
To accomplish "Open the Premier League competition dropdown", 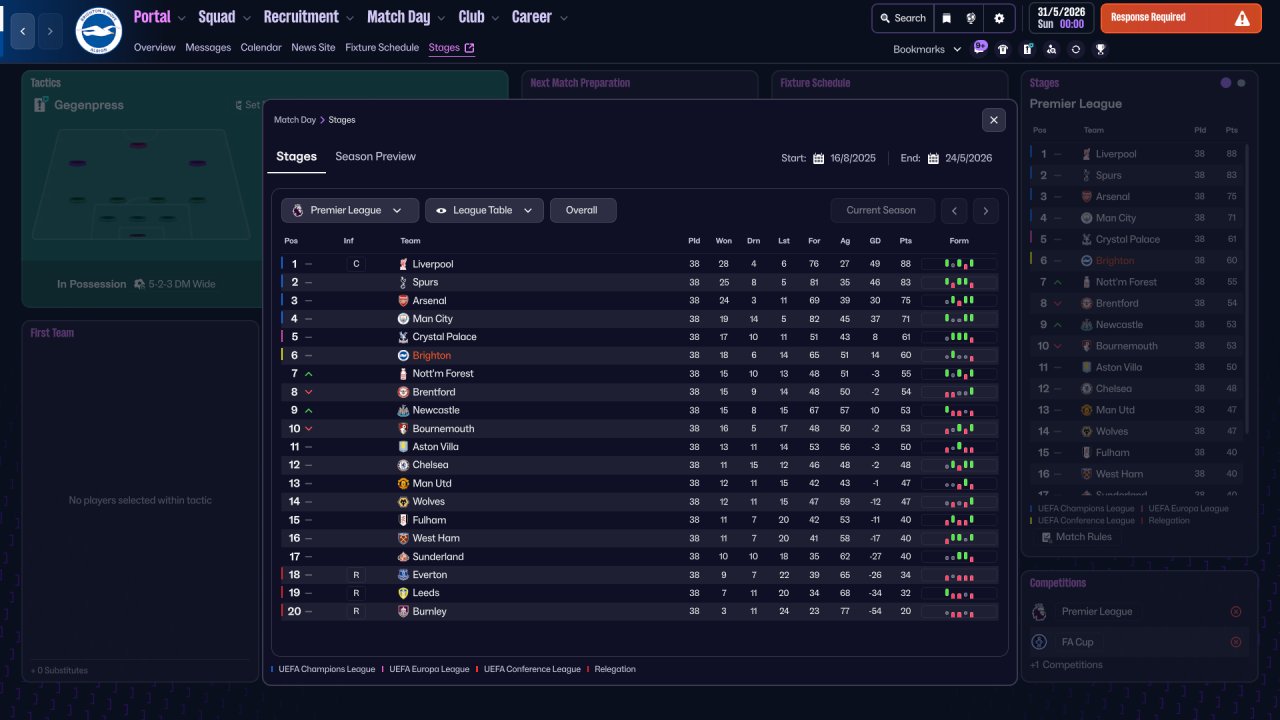I will (350, 210).
